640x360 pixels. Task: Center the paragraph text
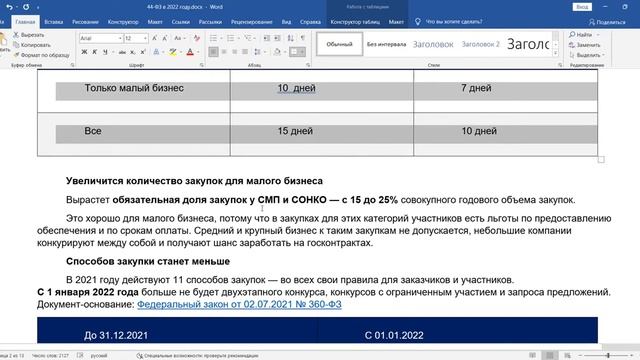[x=224, y=52]
